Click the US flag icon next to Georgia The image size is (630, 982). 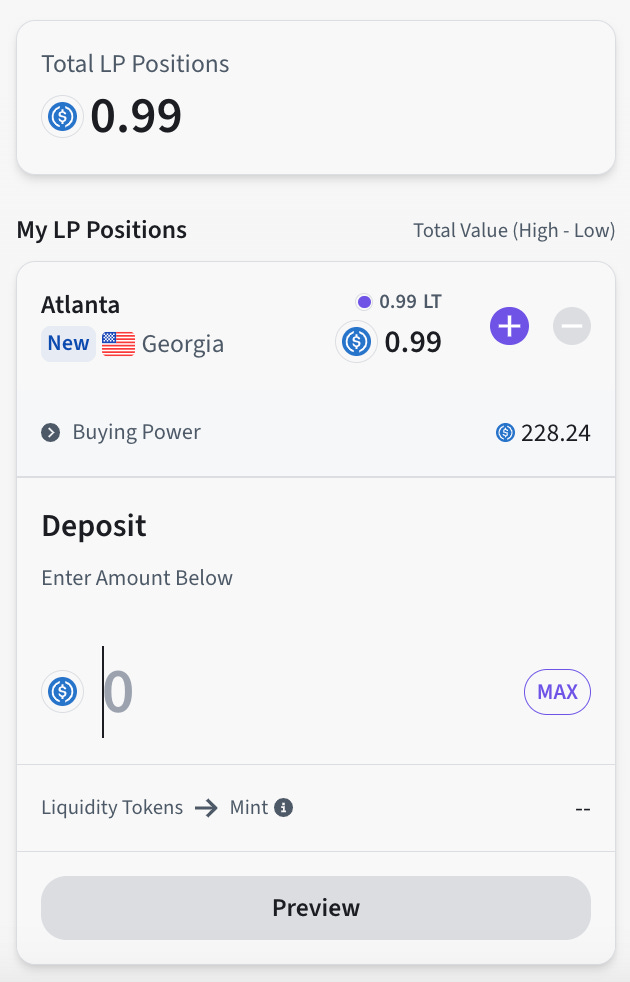tap(118, 344)
